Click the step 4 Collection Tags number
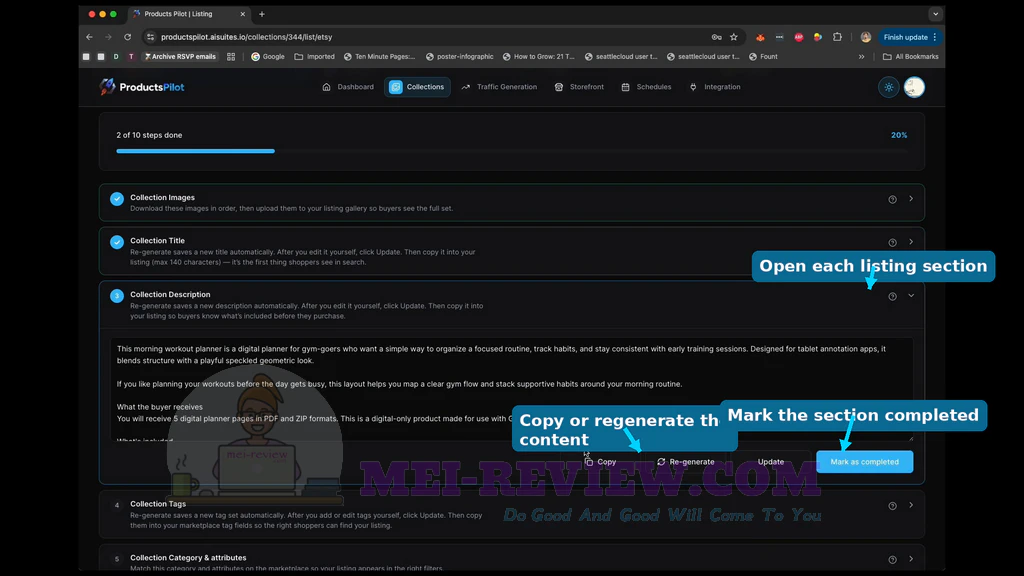Viewport: 1024px width, 576px height. (x=117, y=505)
